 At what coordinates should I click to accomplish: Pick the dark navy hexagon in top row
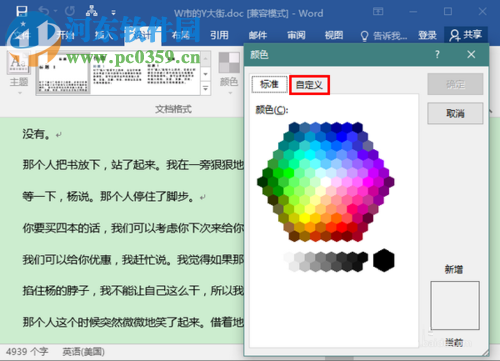[357, 127]
